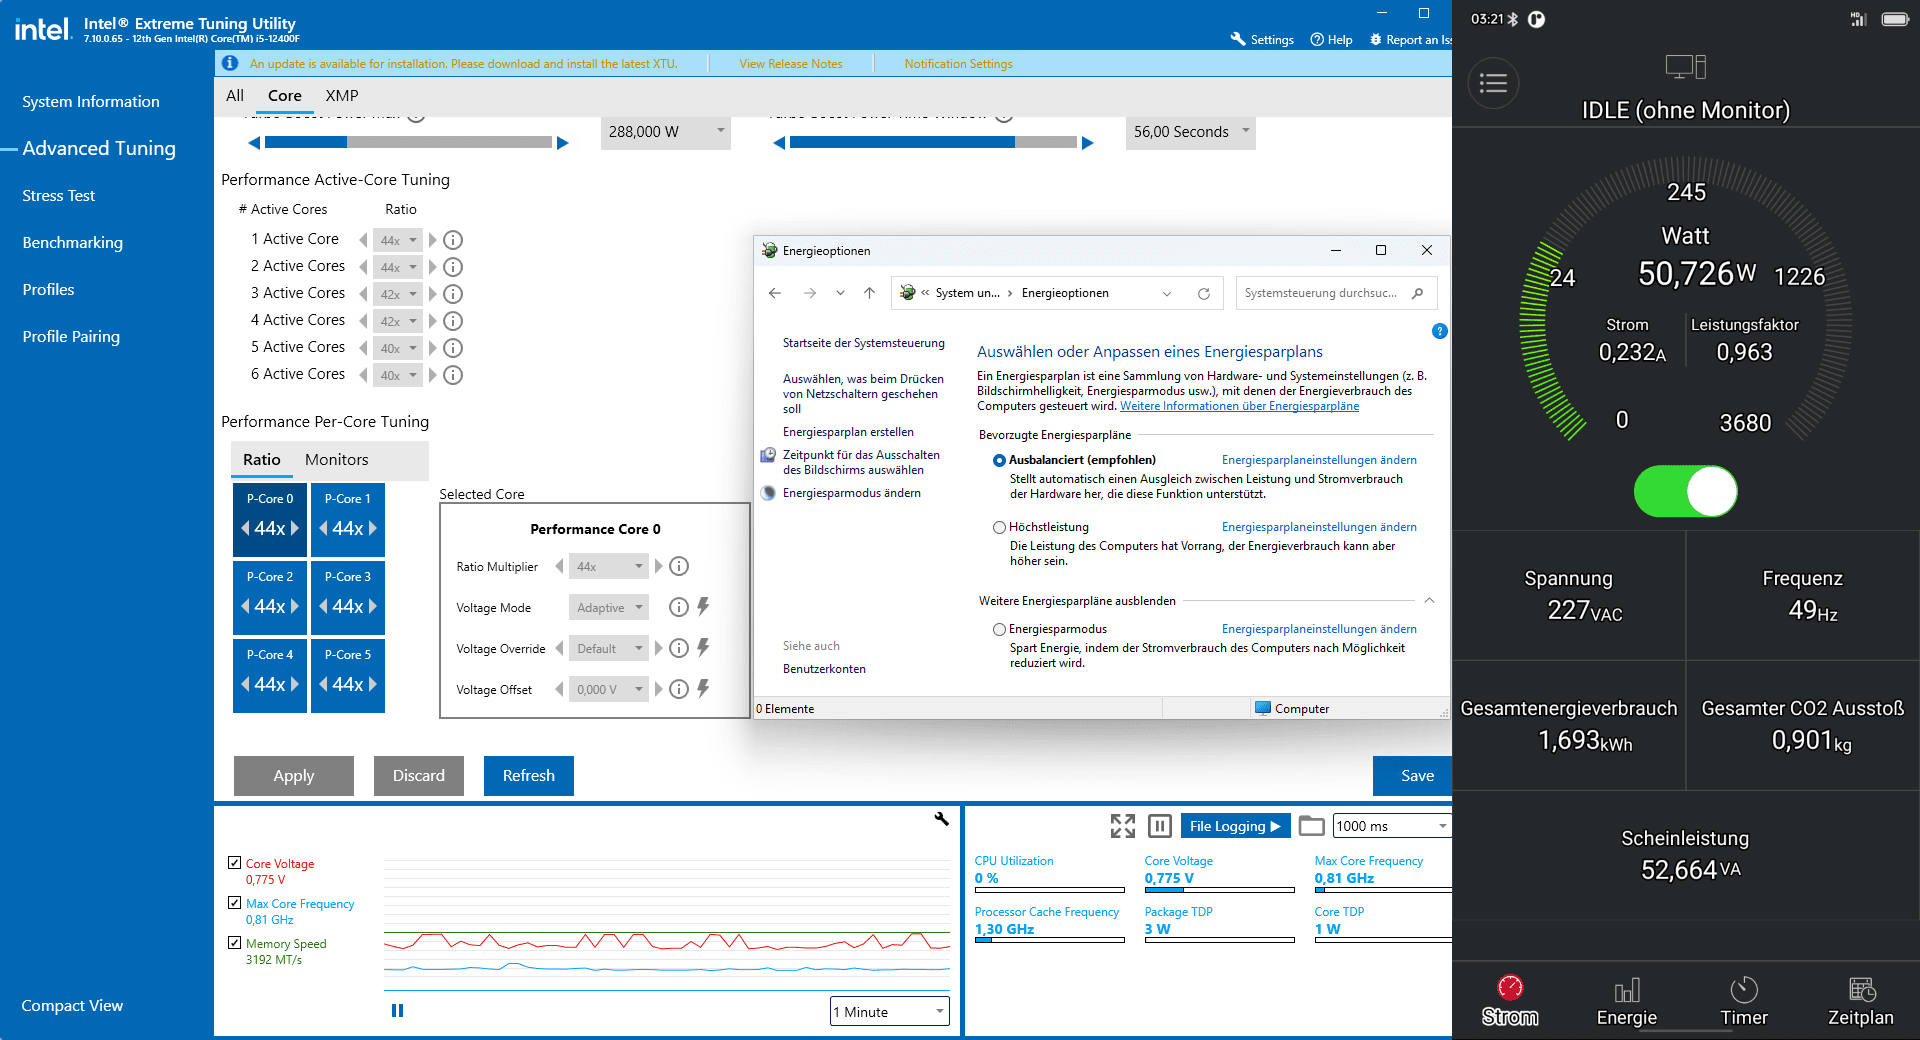Viewport: 1920px width, 1040px height.
Task: Open 1000 ms logging interval dropdown
Action: (x=1392, y=826)
